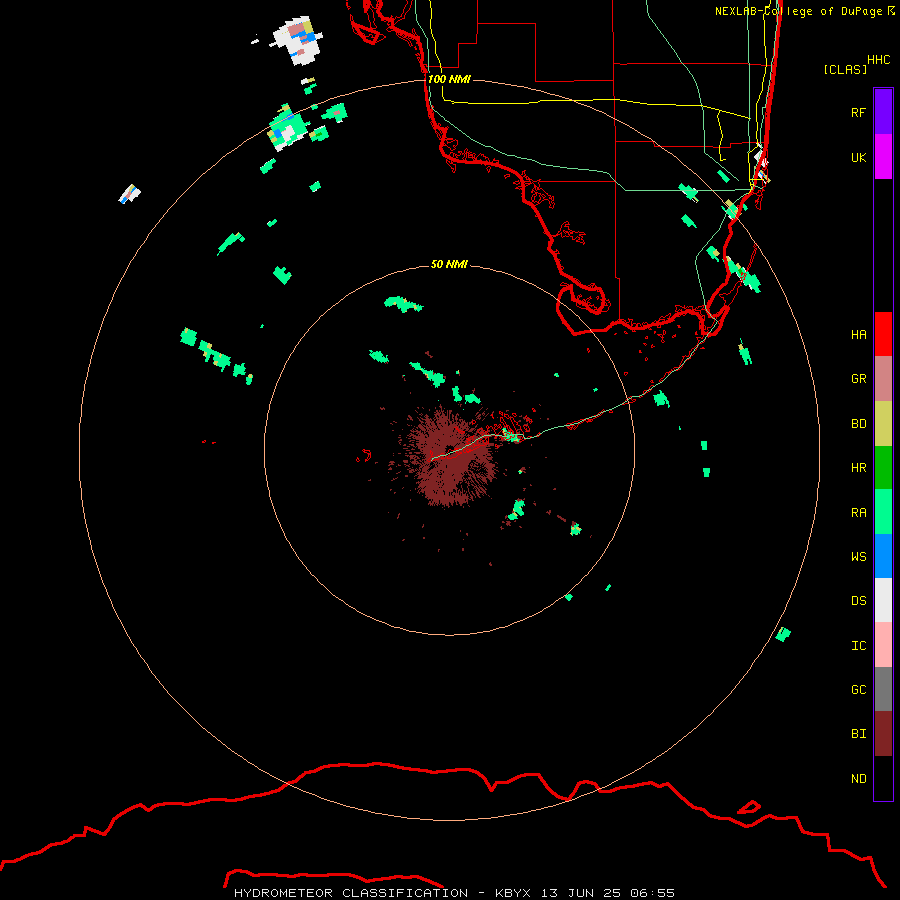Screen dimensions: 900x900
Task: Click the 'DS' legend label
Action: coord(858,600)
